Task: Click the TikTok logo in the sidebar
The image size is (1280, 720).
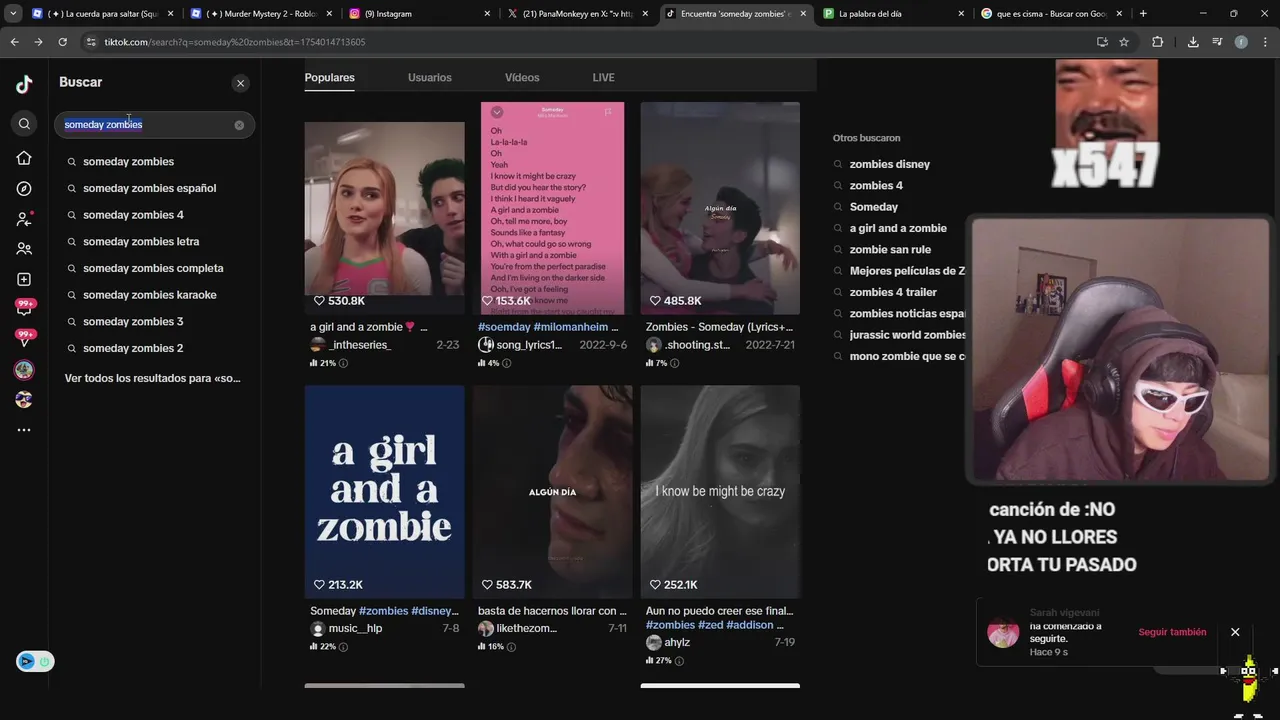Action: tap(24, 84)
